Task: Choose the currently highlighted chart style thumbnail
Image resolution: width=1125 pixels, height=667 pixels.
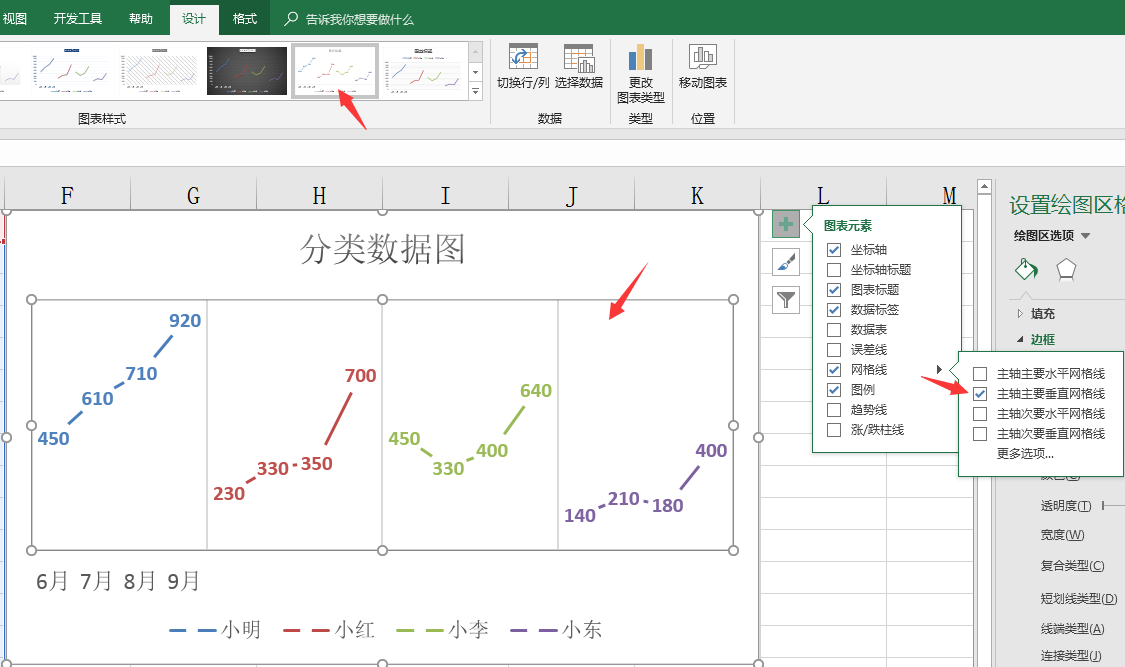Action: 335,70
